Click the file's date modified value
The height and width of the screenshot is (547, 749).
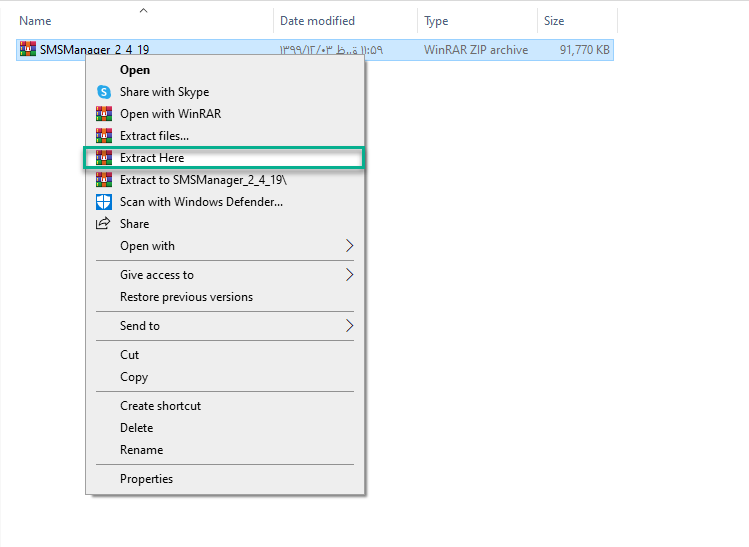(x=331, y=50)
